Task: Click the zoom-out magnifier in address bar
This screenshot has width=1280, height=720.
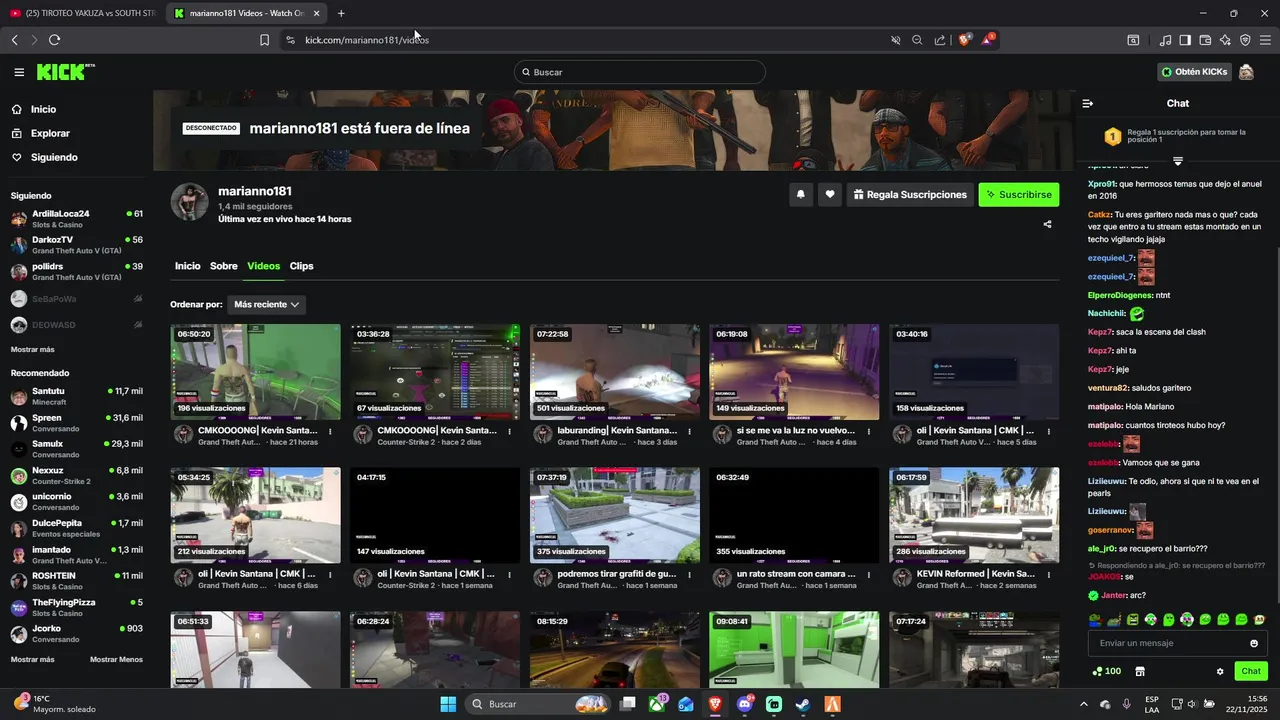Action: tap(917, 40)
